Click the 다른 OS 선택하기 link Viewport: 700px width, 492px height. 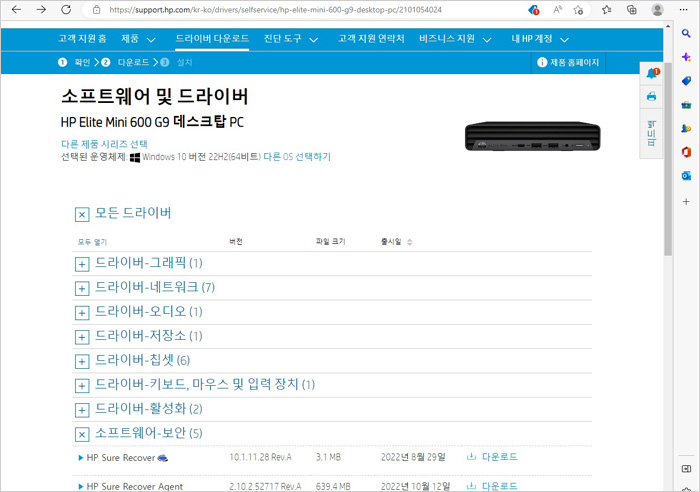tap(297, 157)
